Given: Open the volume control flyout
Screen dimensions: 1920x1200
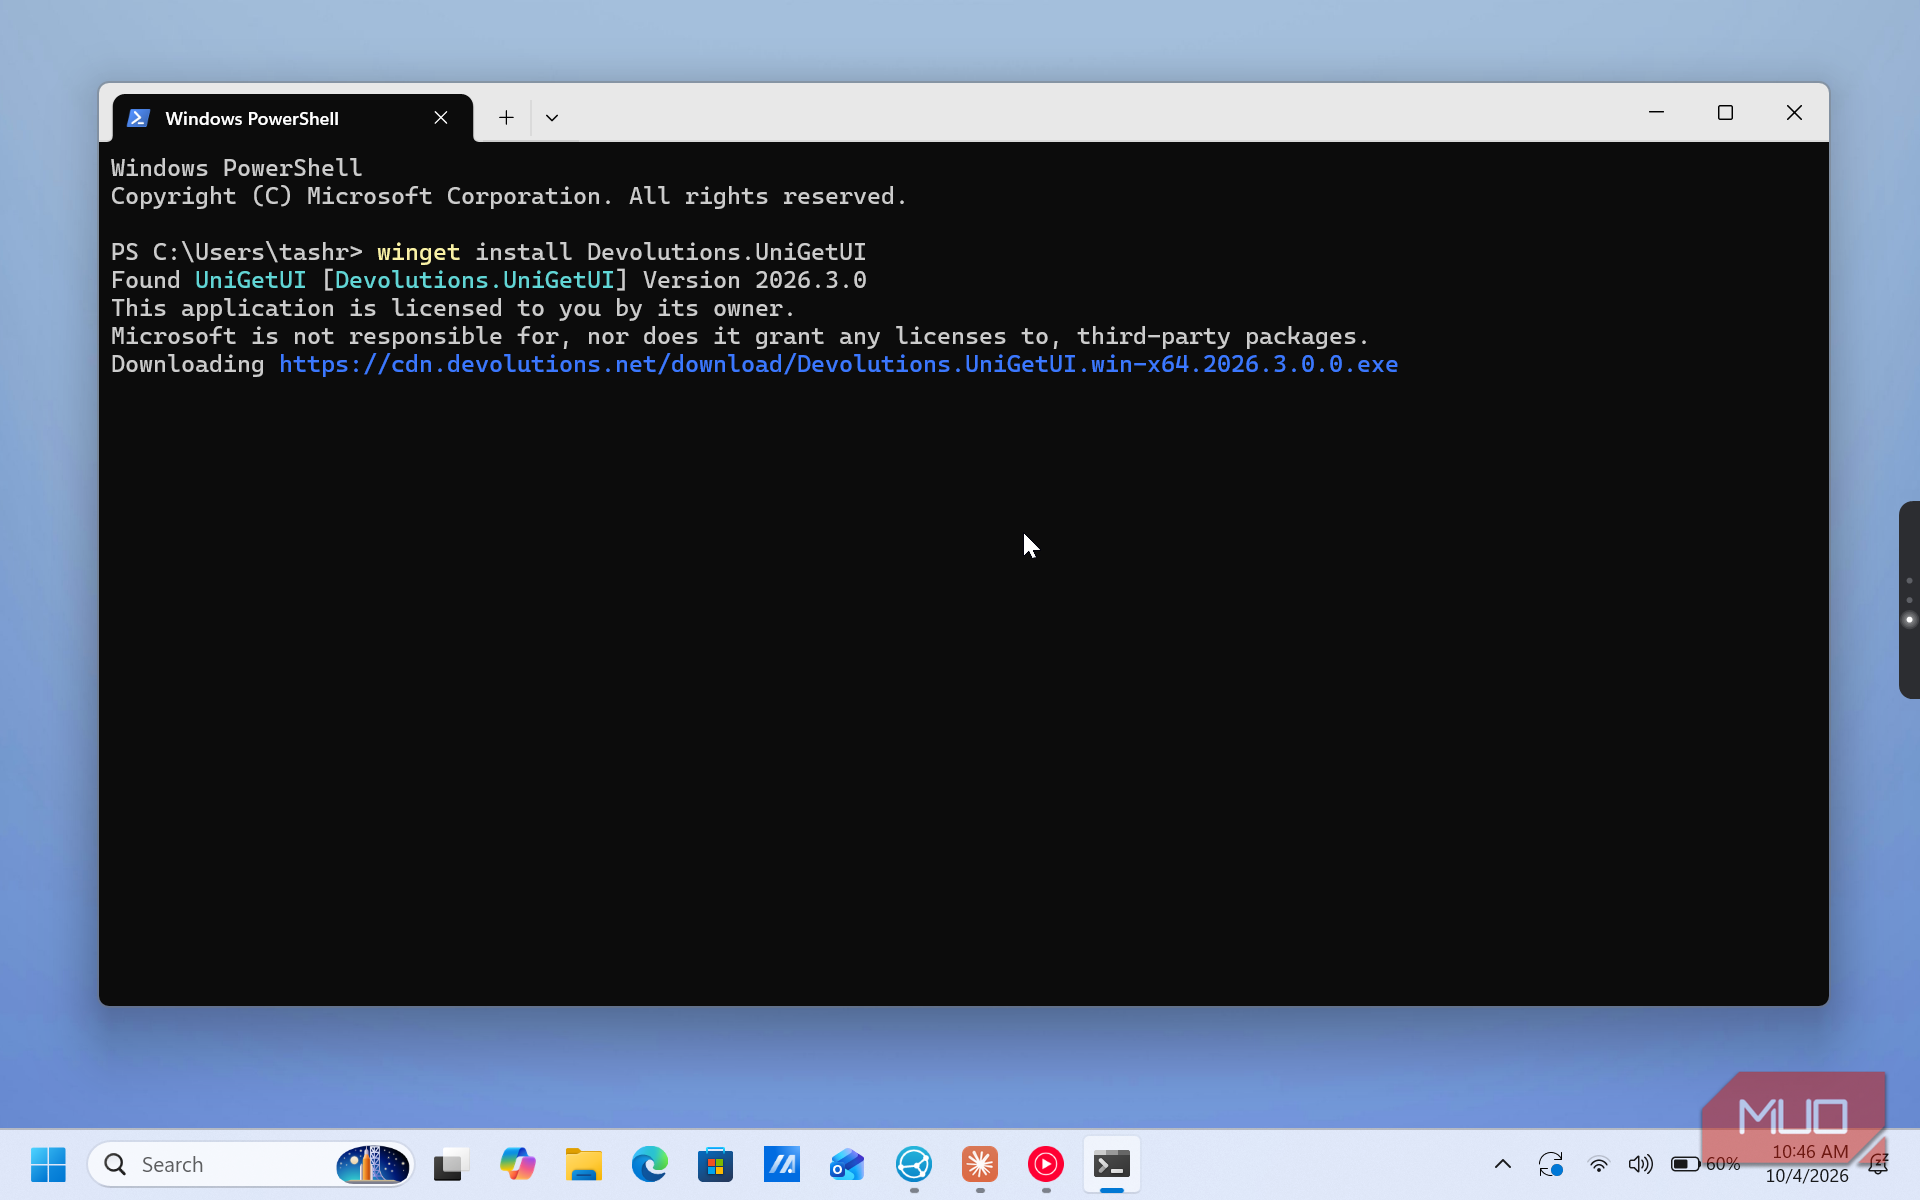Looking at the screenshot, I should pos(1640,1164).
